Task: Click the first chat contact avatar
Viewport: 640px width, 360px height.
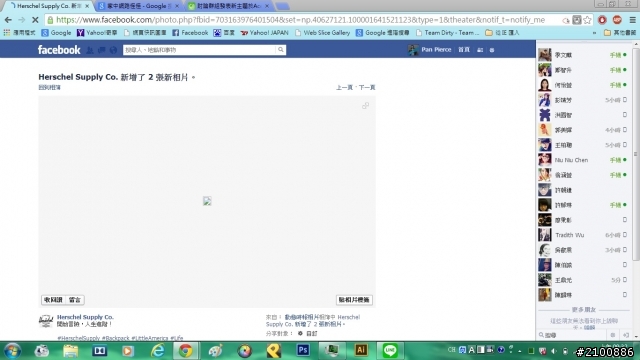Action: (544, 55)
